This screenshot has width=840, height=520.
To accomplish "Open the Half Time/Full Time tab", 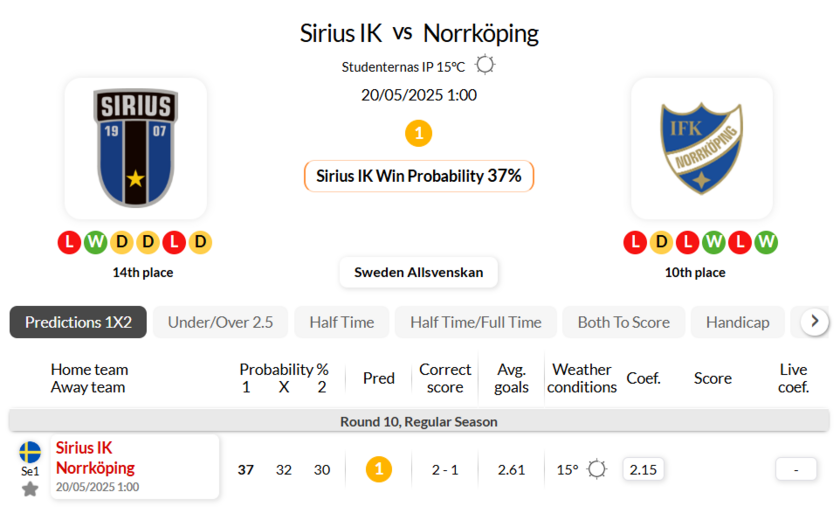I will (x=475, y=322).
